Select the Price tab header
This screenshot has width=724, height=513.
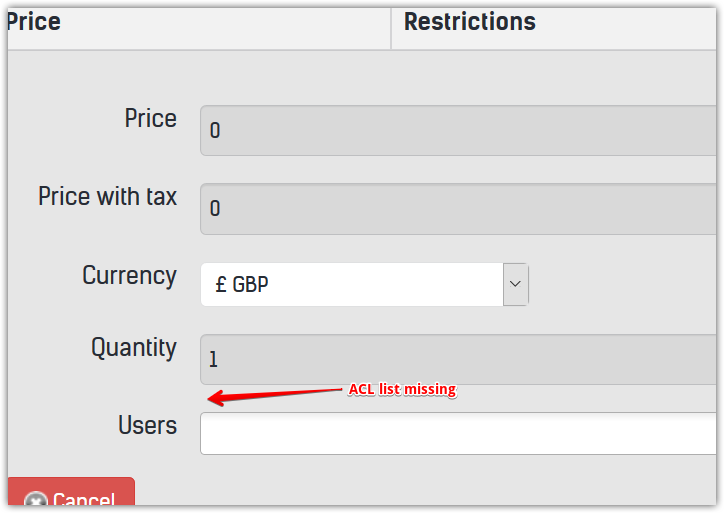[34, 22]
